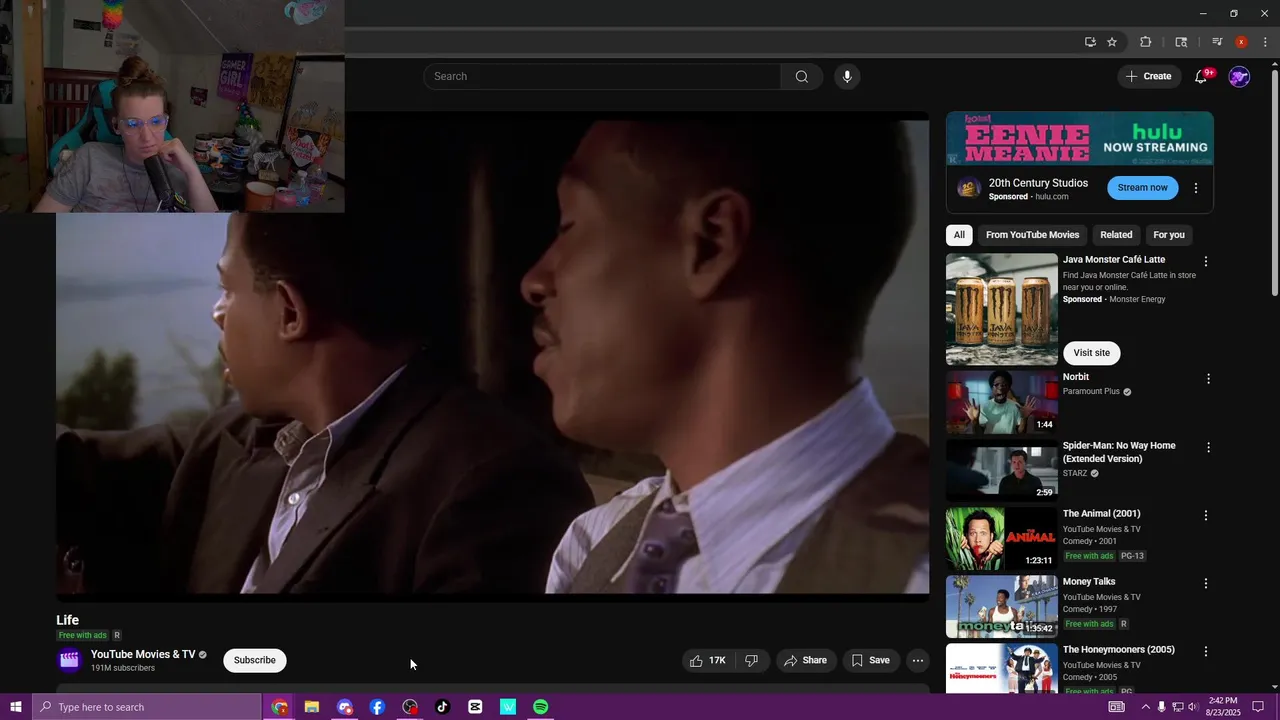This screenshot has height=720, width=1280.
Task: Open the Chrome three-dot menu
Action: [x=1265, y=42]
